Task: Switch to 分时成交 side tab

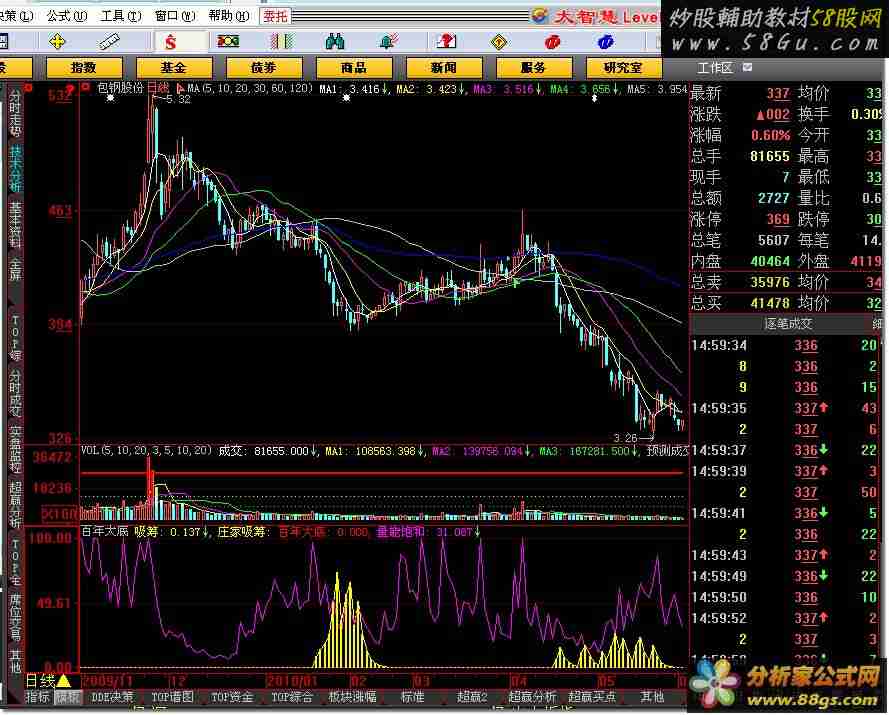Action: (15, 394)
